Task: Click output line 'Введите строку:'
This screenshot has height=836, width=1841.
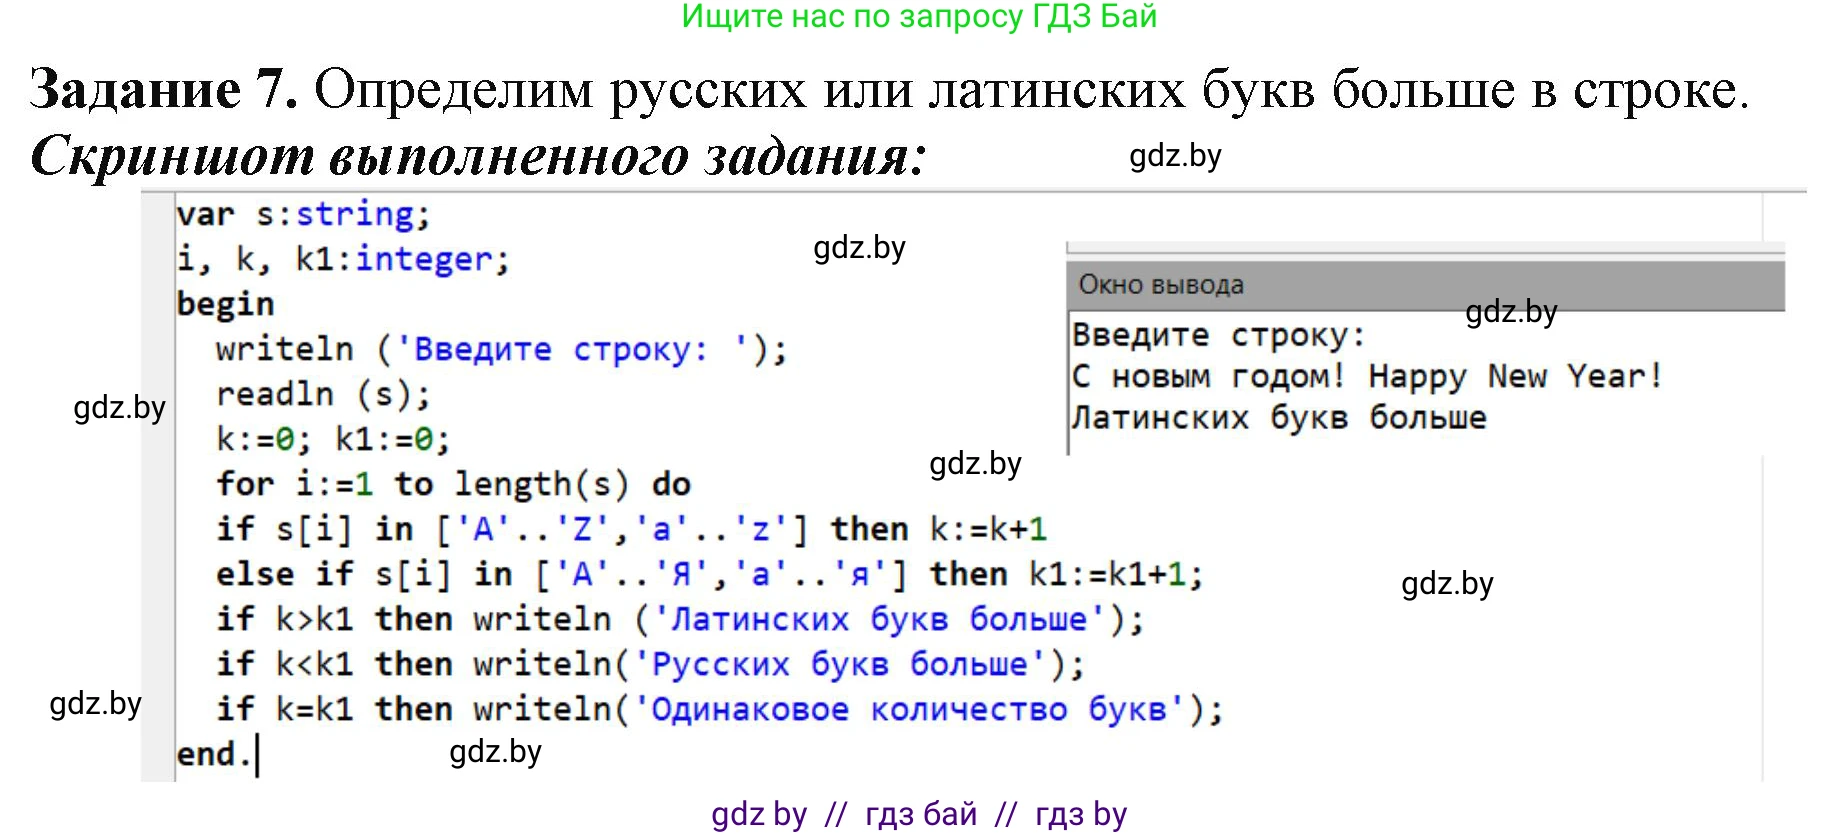Action: point(1218,335)
